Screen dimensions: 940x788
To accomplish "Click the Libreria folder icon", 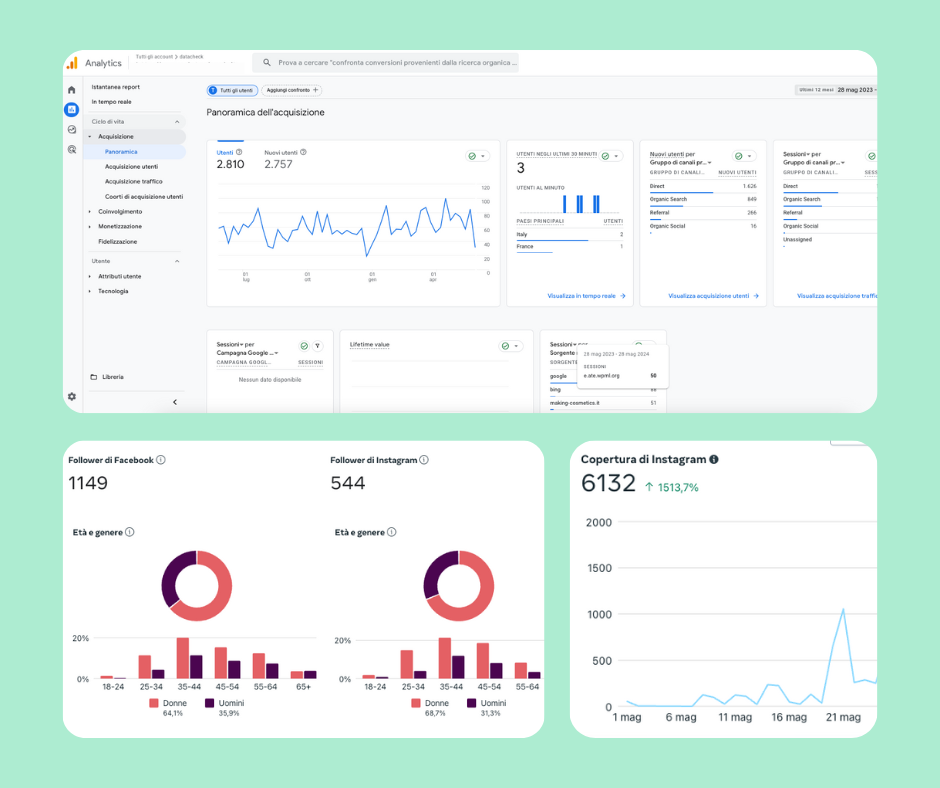I will [94, 377].
